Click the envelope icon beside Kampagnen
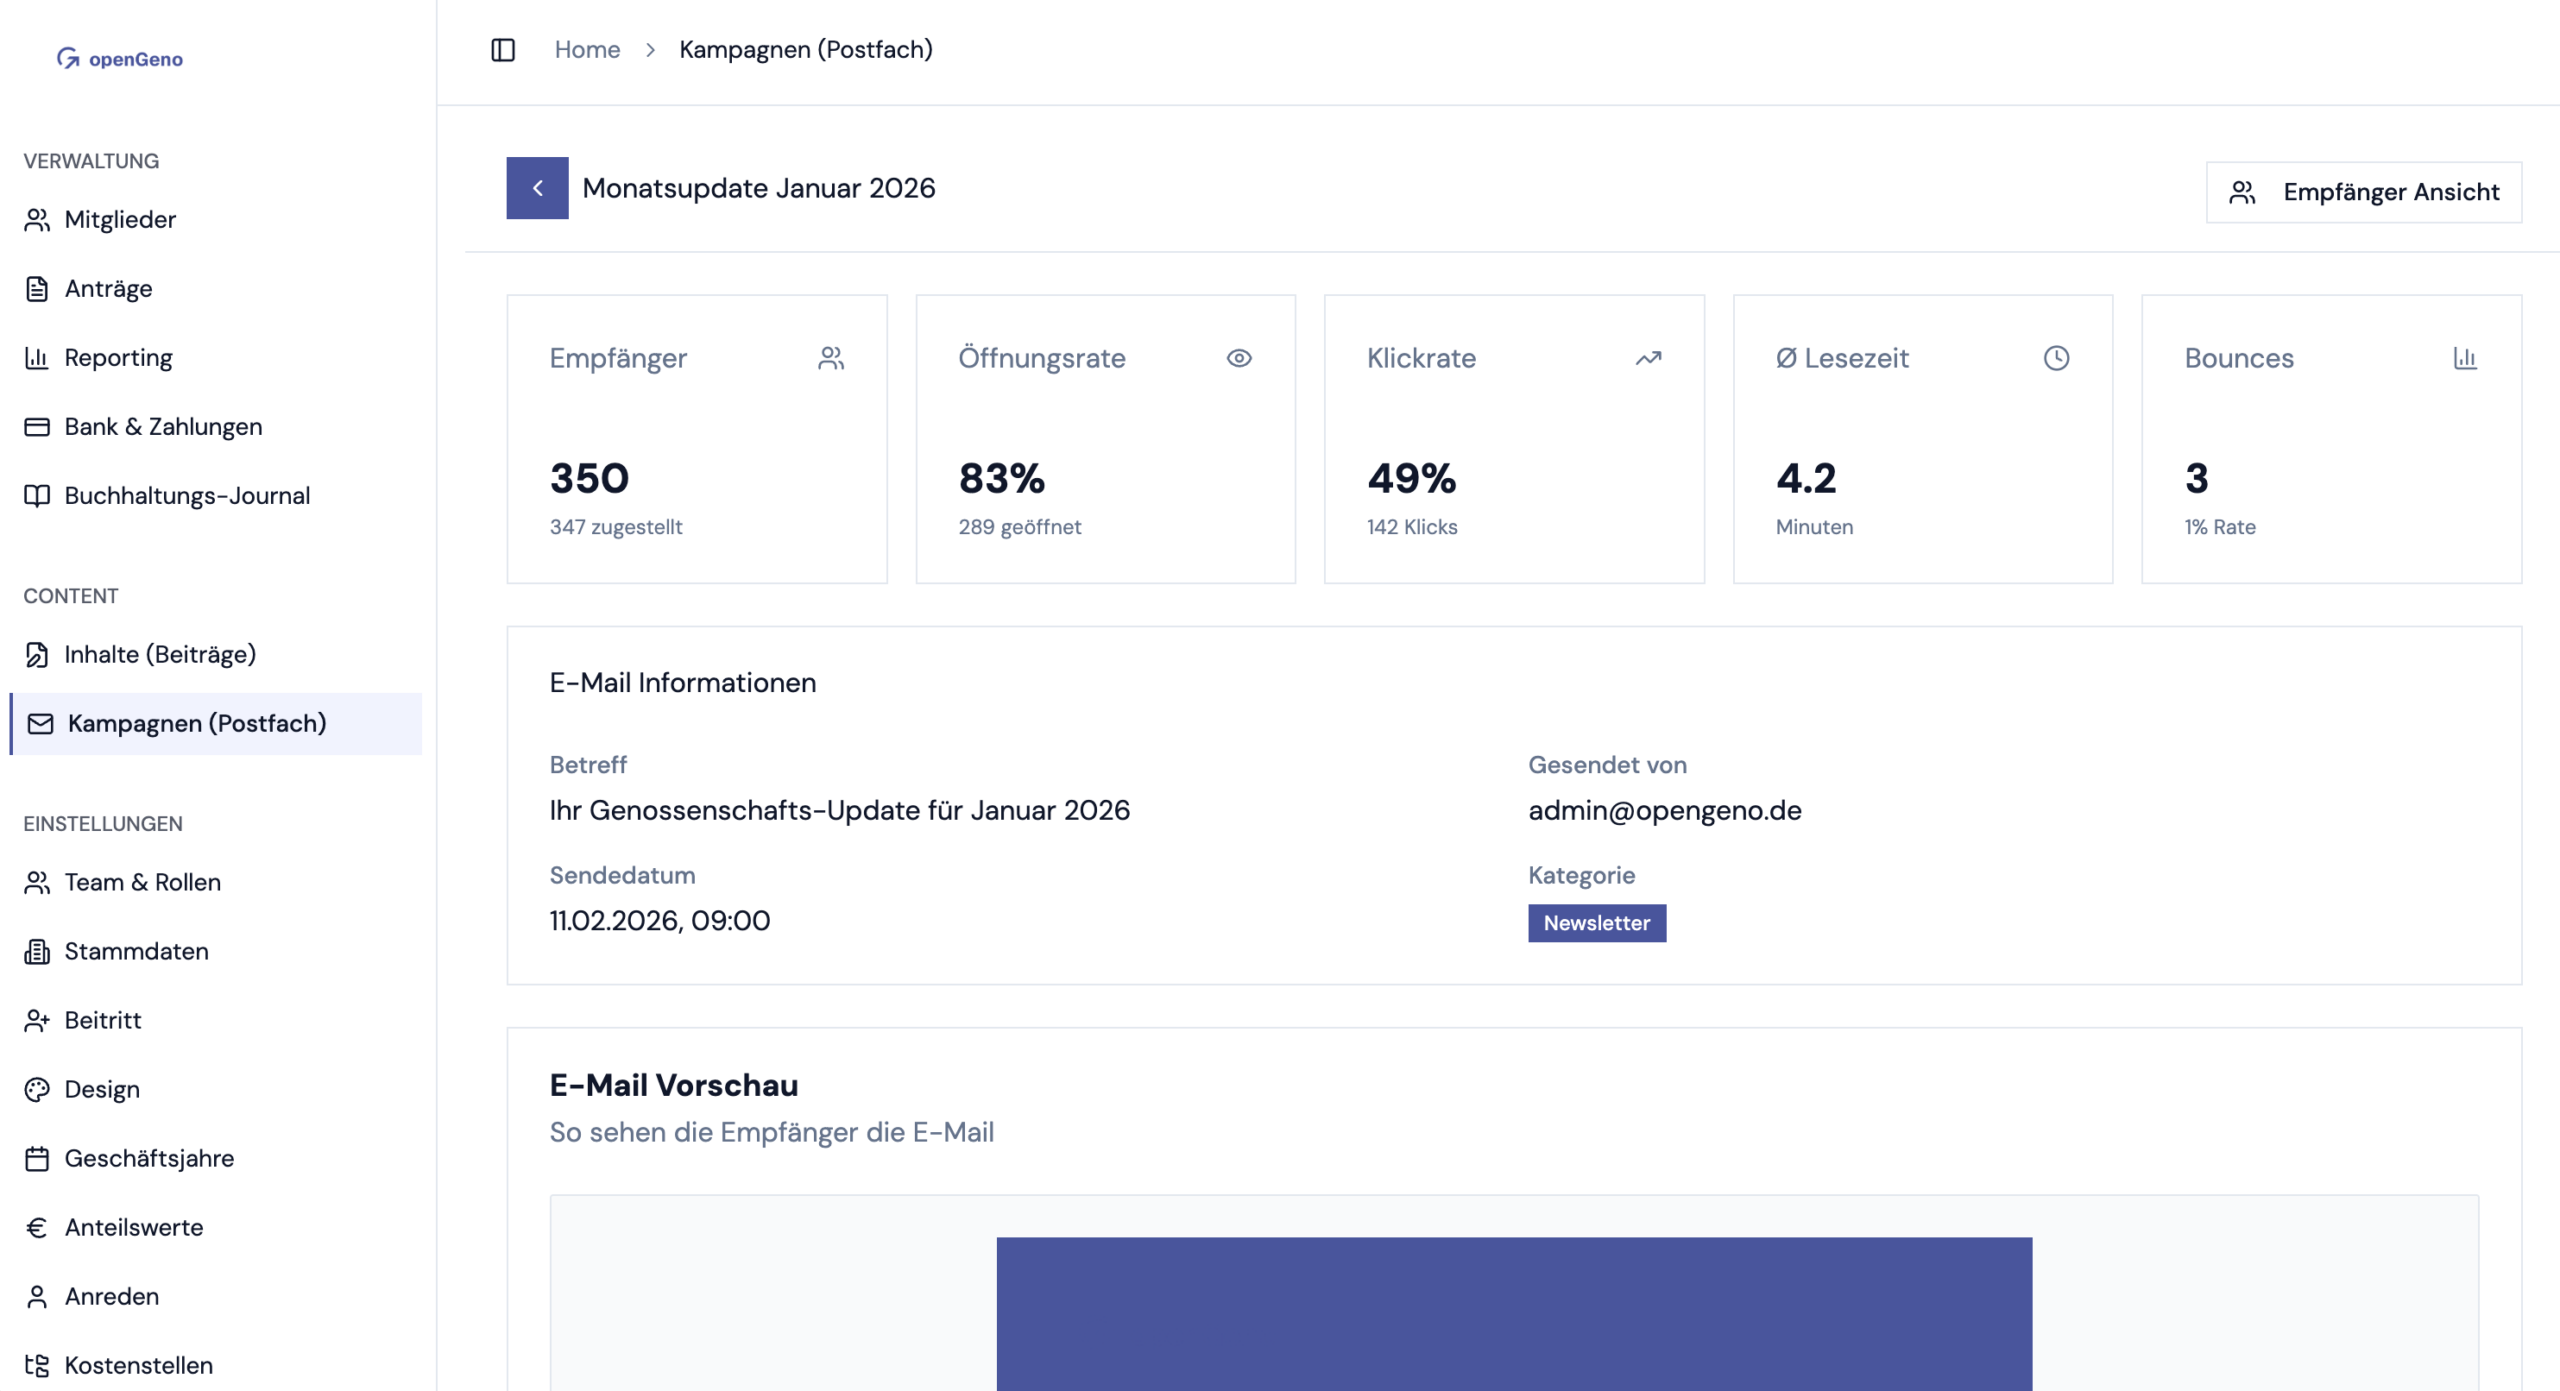2560x1391 pixels. click(x=40, y=724)
